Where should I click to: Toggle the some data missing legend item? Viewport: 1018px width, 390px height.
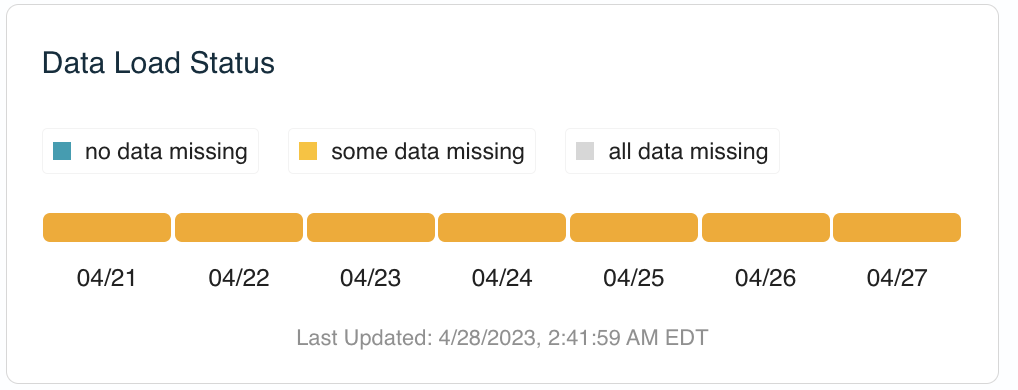click(x=412, y=151)
